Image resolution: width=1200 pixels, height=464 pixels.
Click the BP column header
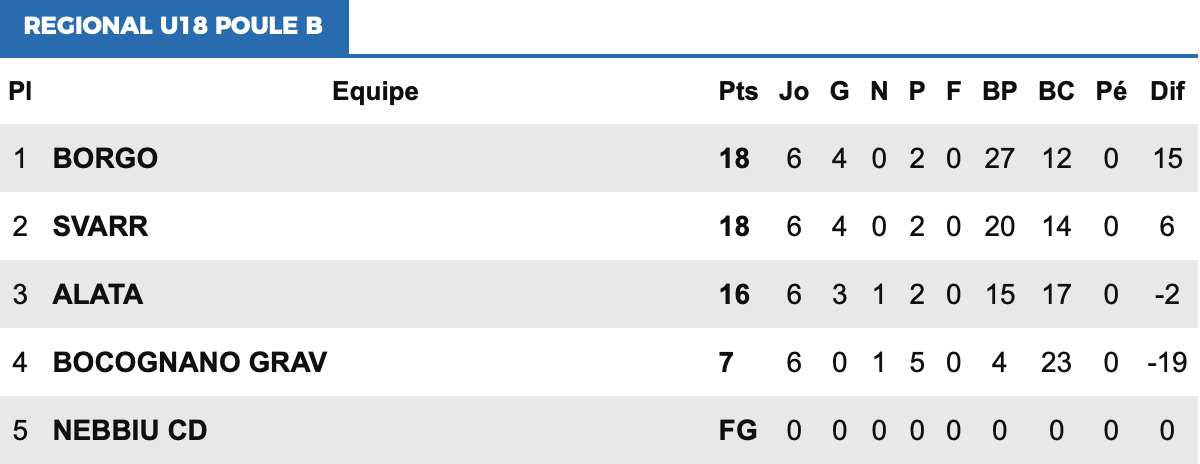[999, 92]
